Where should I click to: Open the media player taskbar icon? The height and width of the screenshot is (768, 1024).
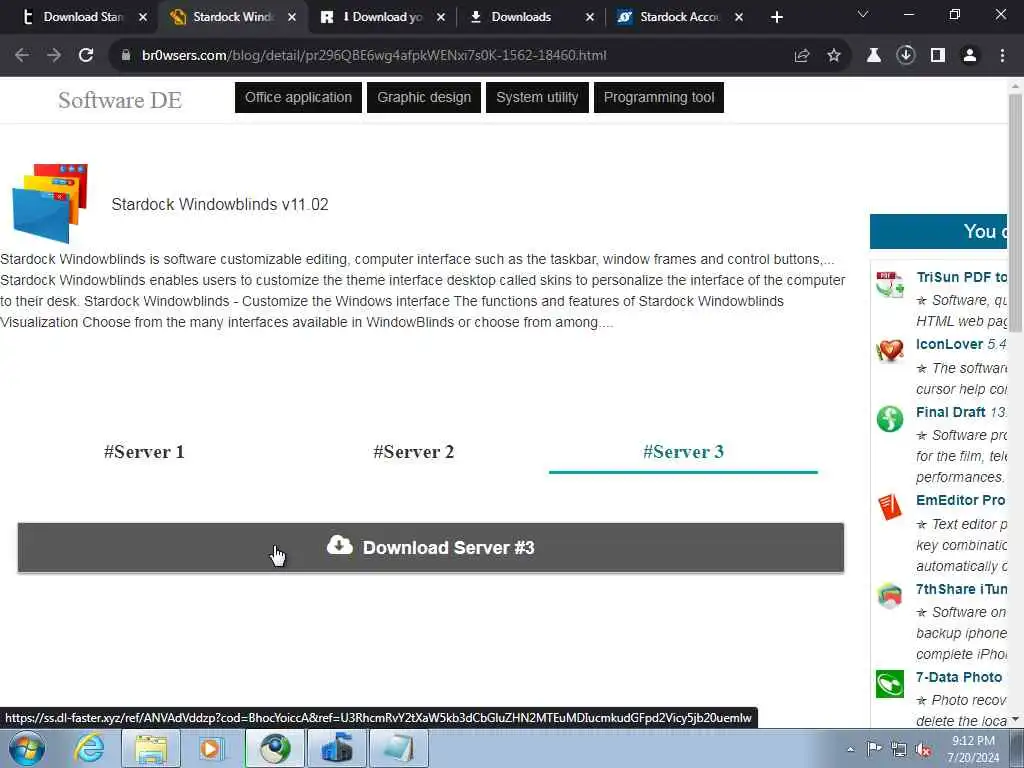[211, 748]
